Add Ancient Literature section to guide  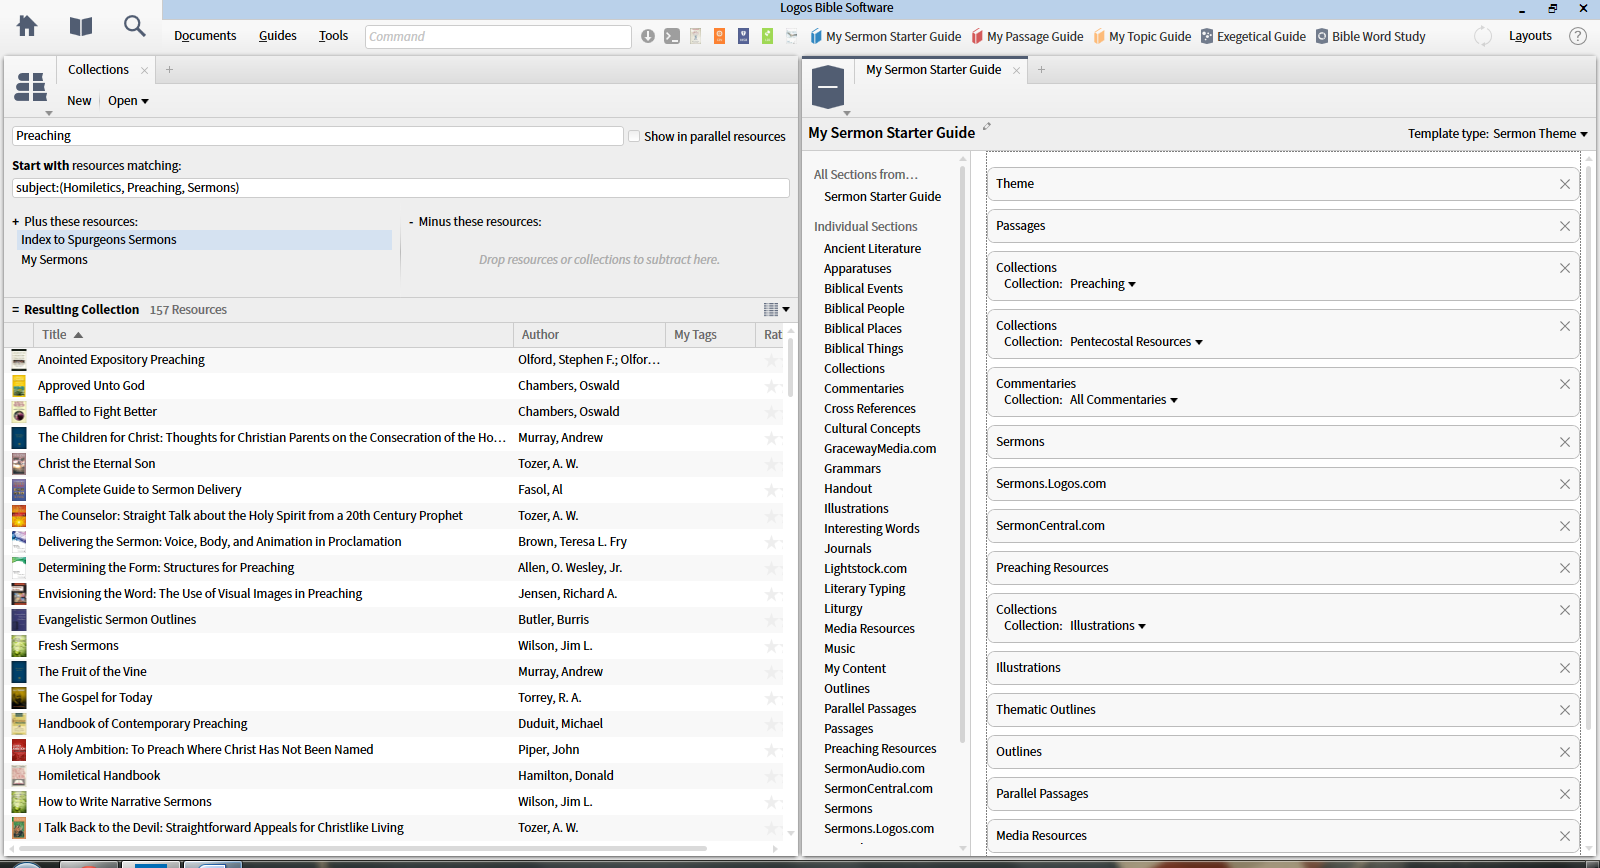tap(872, 249)
